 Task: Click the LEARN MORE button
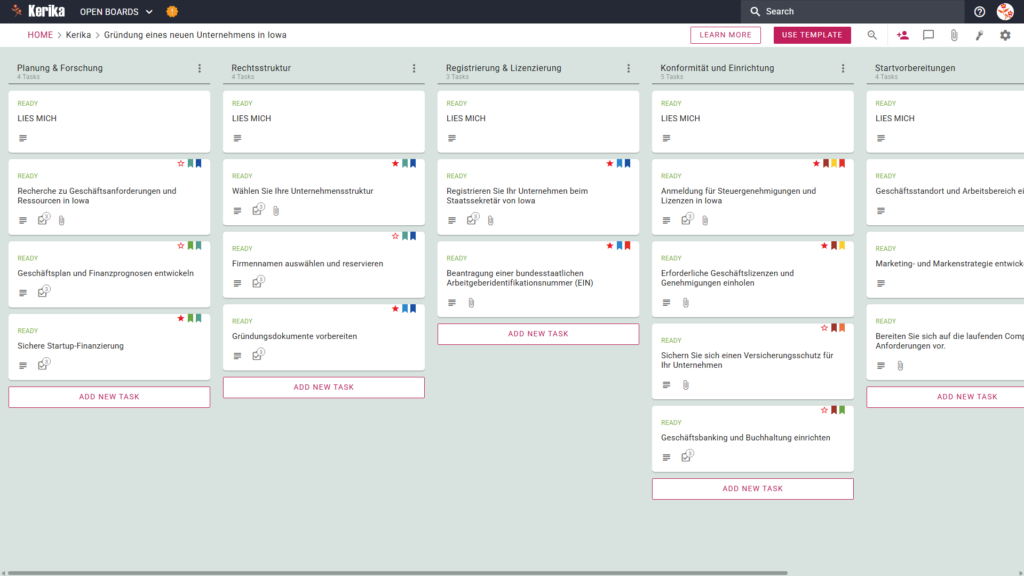tap(725, 35)
